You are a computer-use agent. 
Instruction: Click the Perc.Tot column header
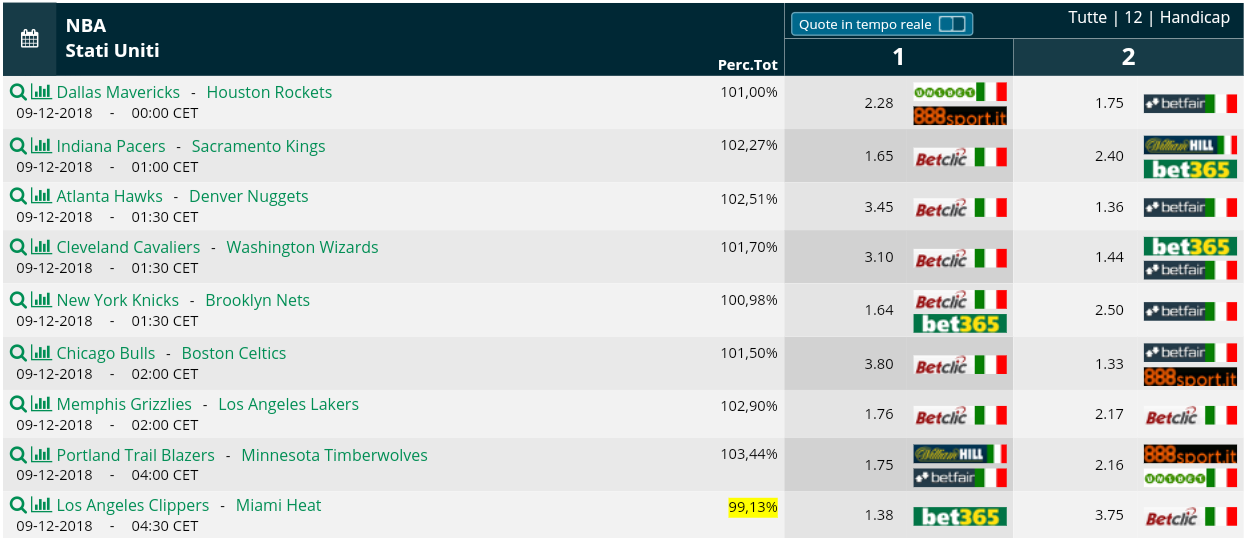click(748, 65)
